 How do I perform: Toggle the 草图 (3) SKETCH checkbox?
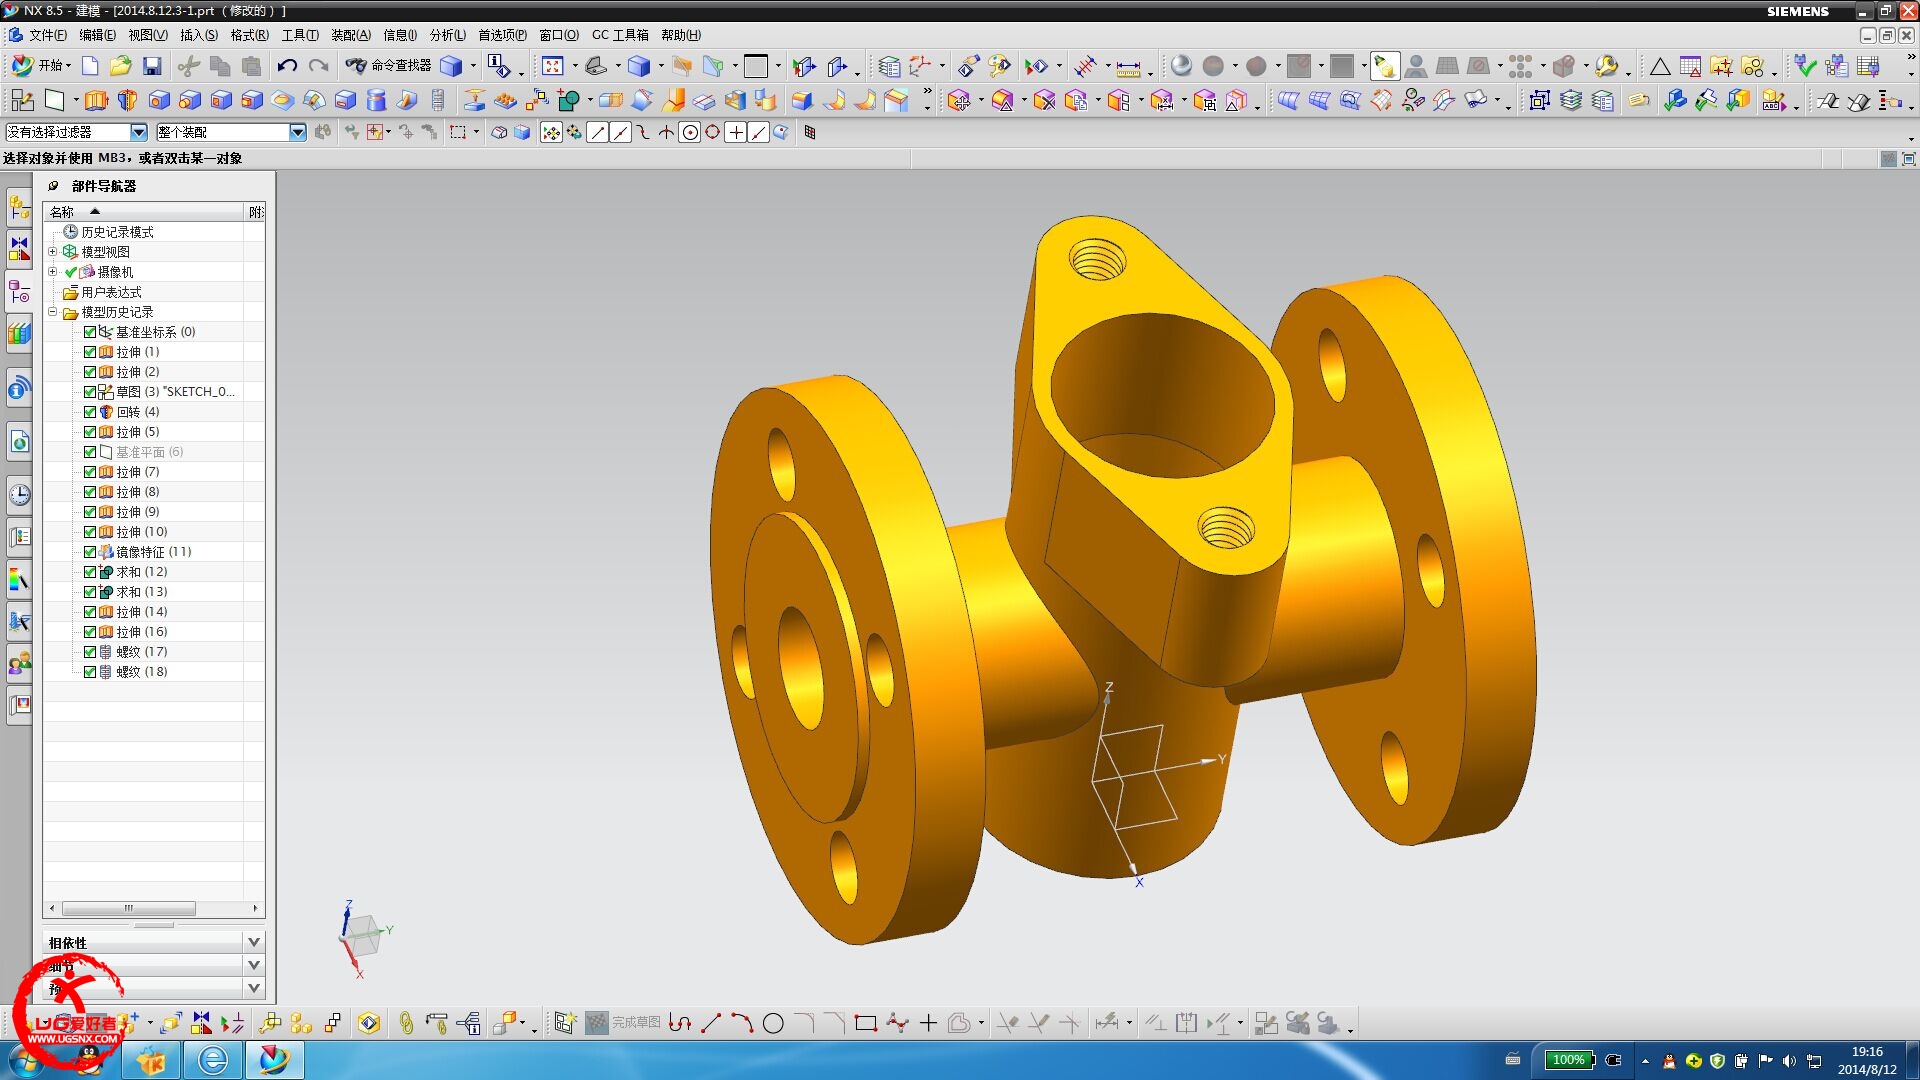click(x=90, y=392)
